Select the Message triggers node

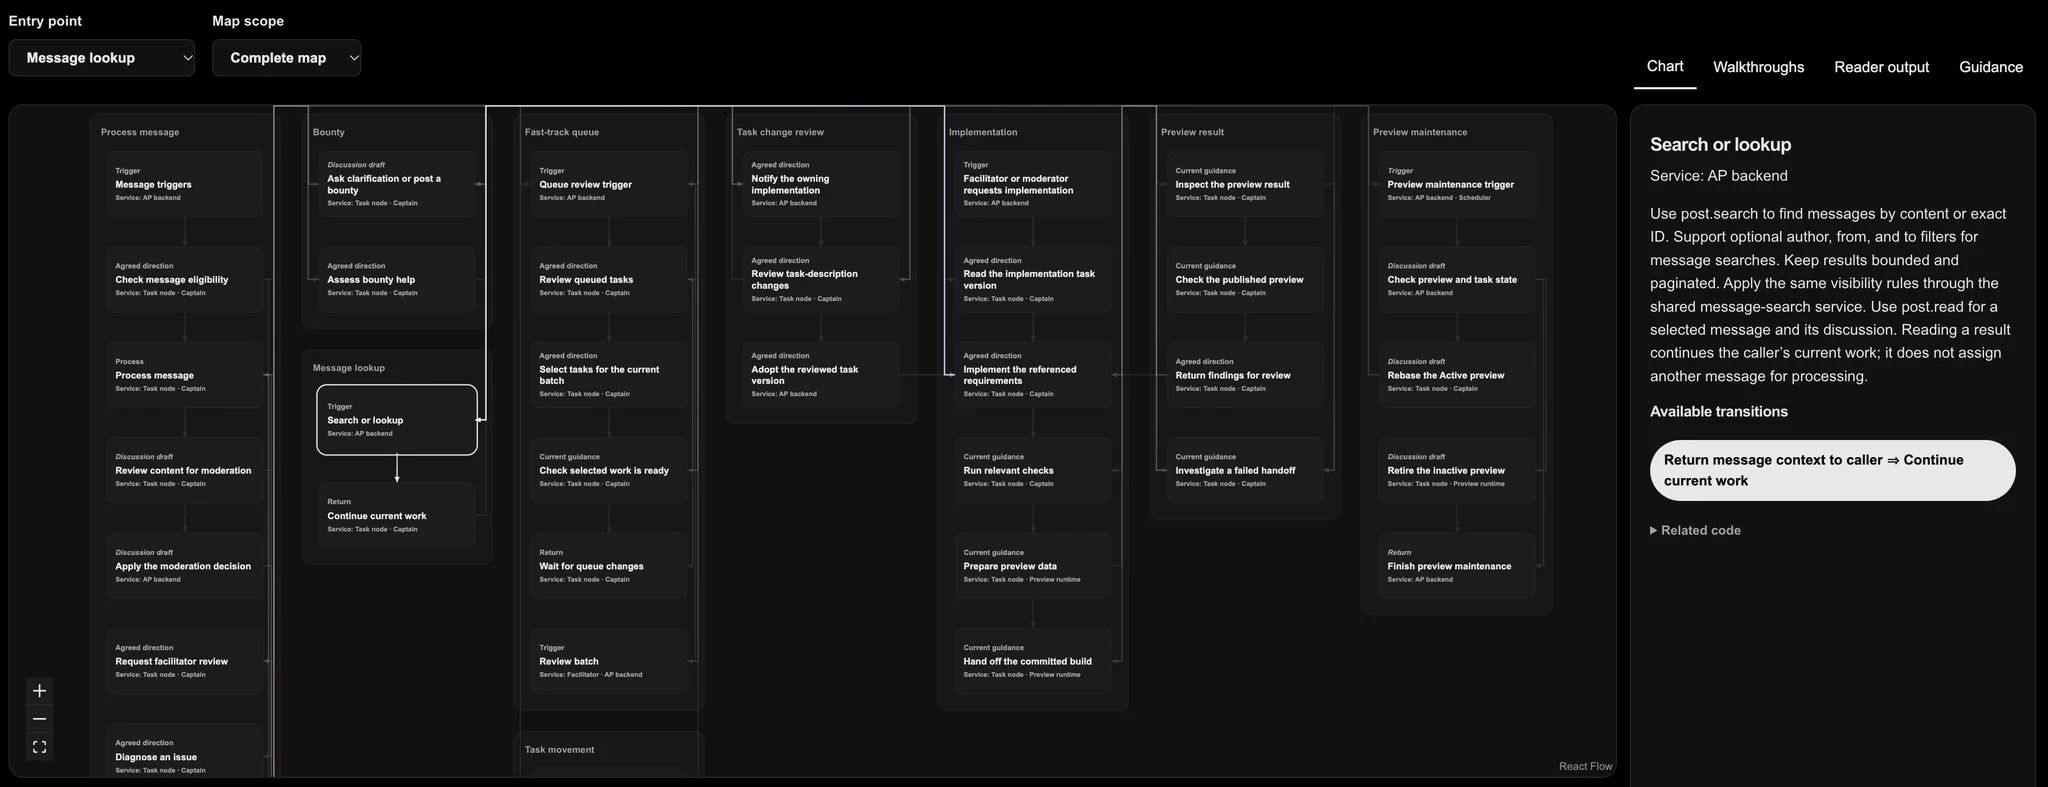[185, 184]
